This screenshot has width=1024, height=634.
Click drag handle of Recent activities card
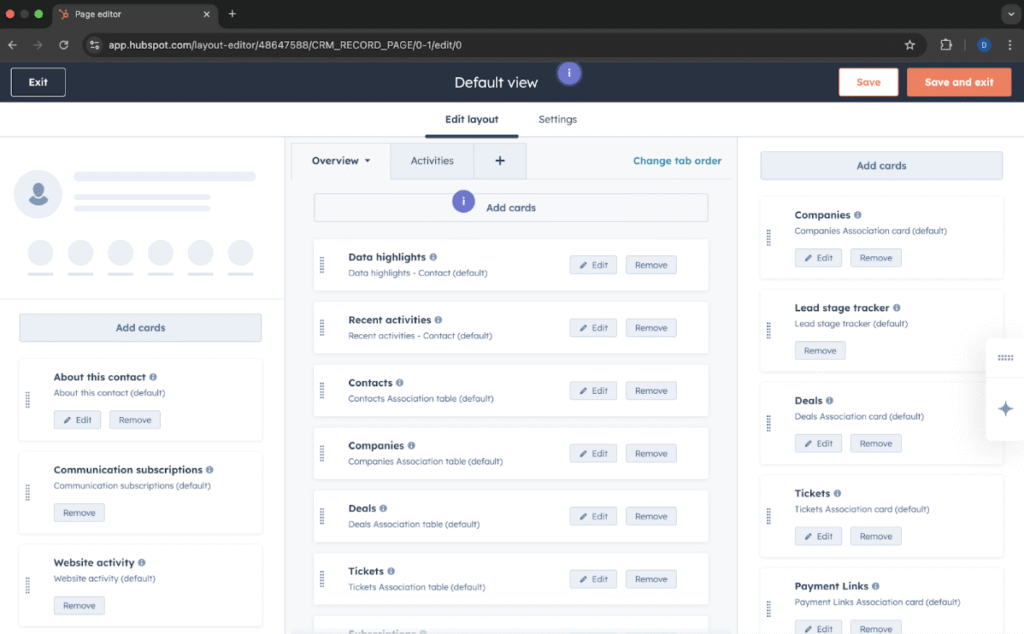click(x=322, y=327)
